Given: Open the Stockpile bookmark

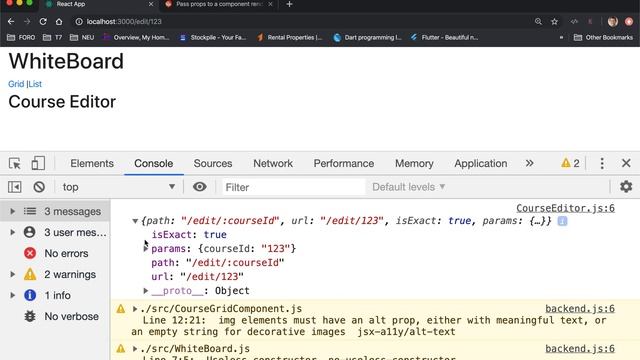Looking at the screenshot, I should tap(213, 38).
